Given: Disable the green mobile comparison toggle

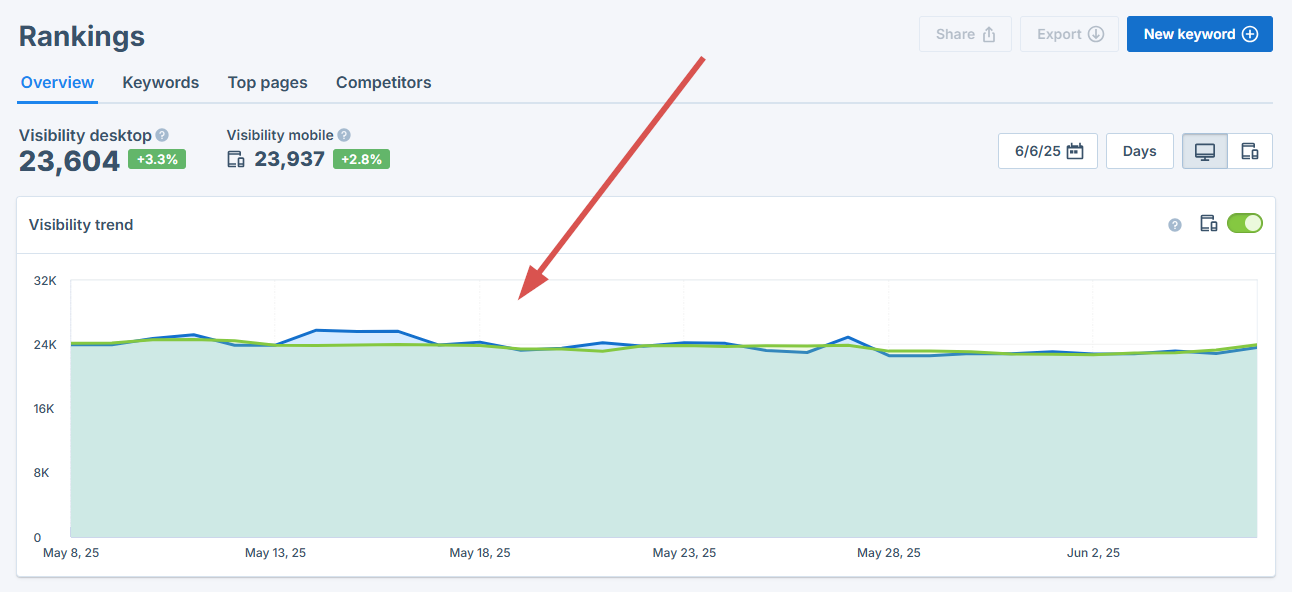Looking at the screenshot, I should [1245, 223].
